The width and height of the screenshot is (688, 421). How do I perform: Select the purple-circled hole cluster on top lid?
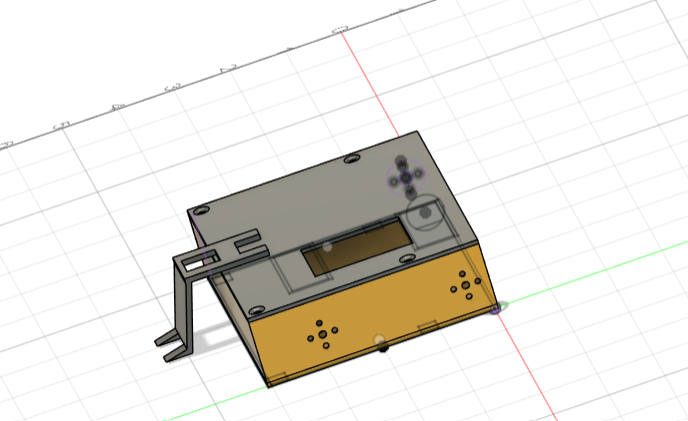pyautogui.click(x=406, y=177)
